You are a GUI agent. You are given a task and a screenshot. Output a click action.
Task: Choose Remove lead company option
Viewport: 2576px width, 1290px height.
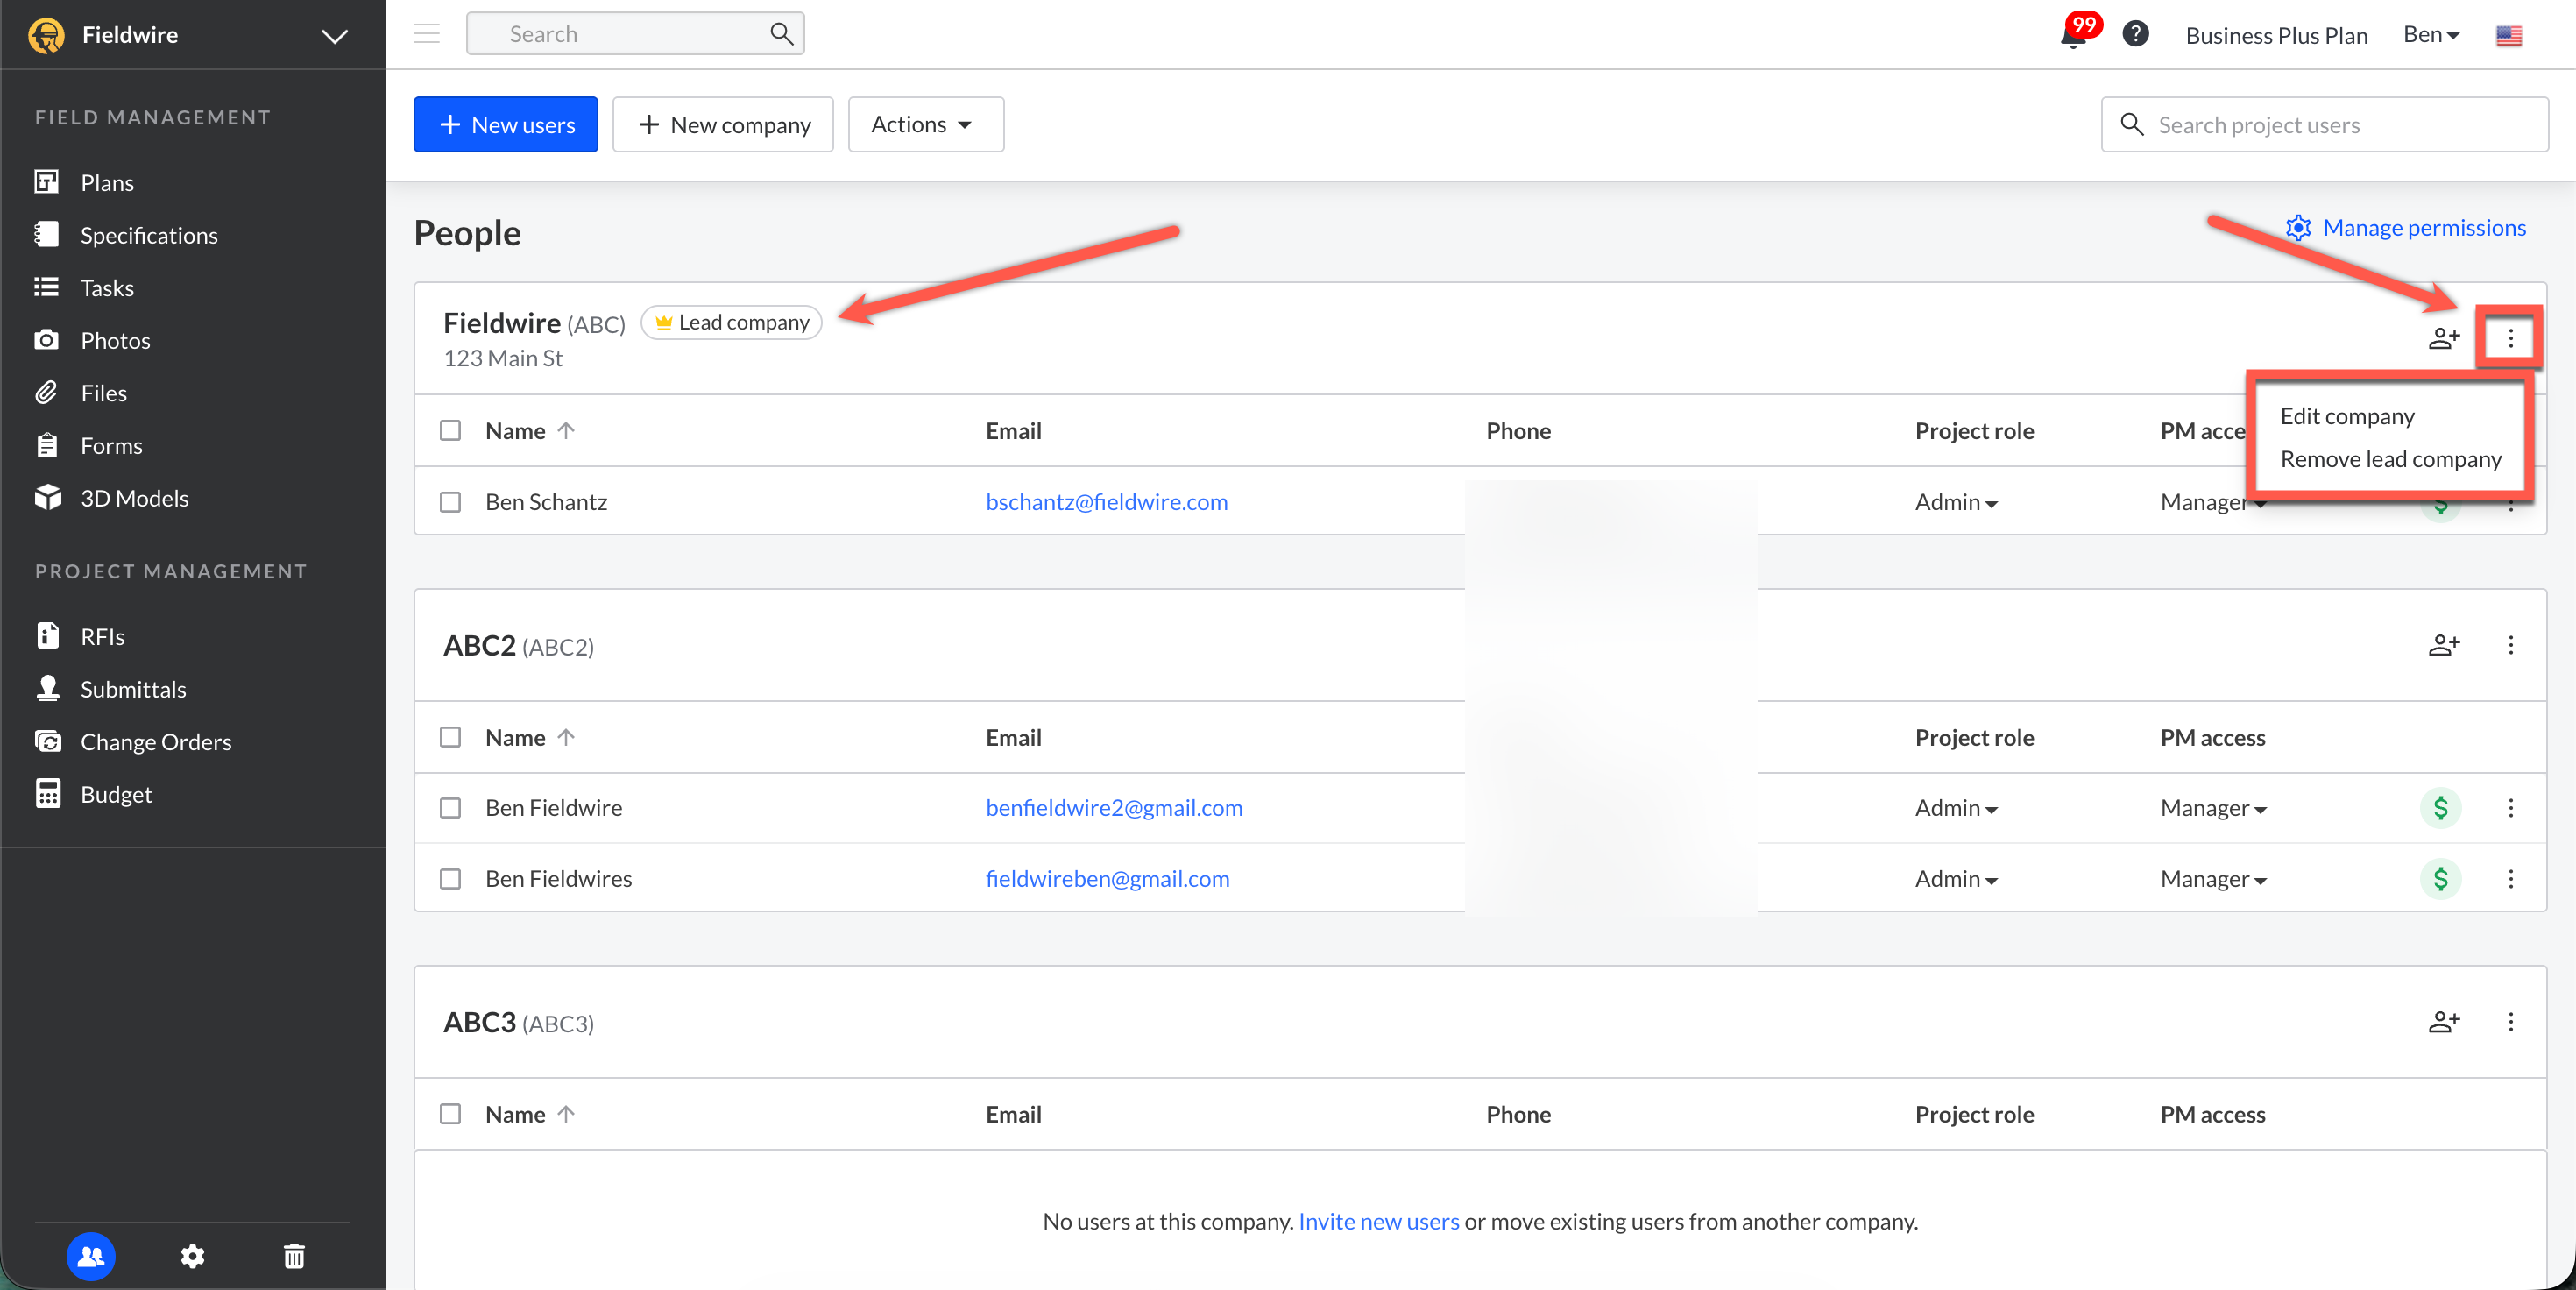(2390, 459)
